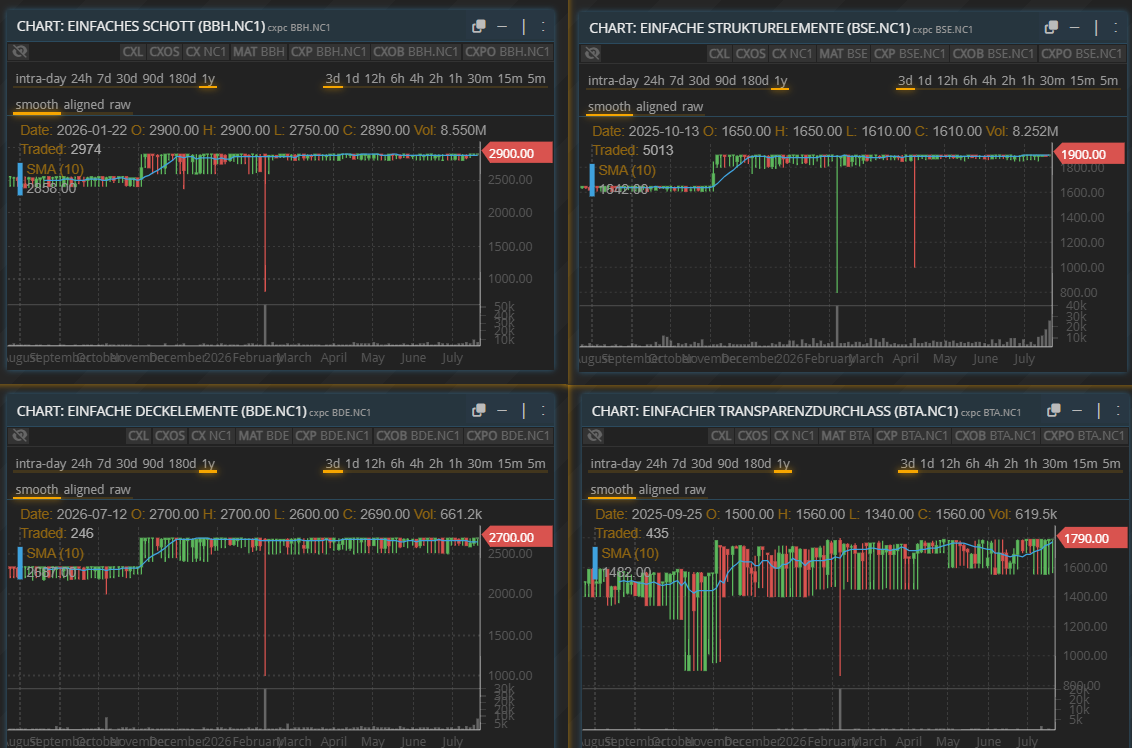Image resolution: width=1132 pixels, height=748 pixels.
Task: Click 'Date: 2025-09-25' in BTA.NC1 chart
Action: click(648, 514)
